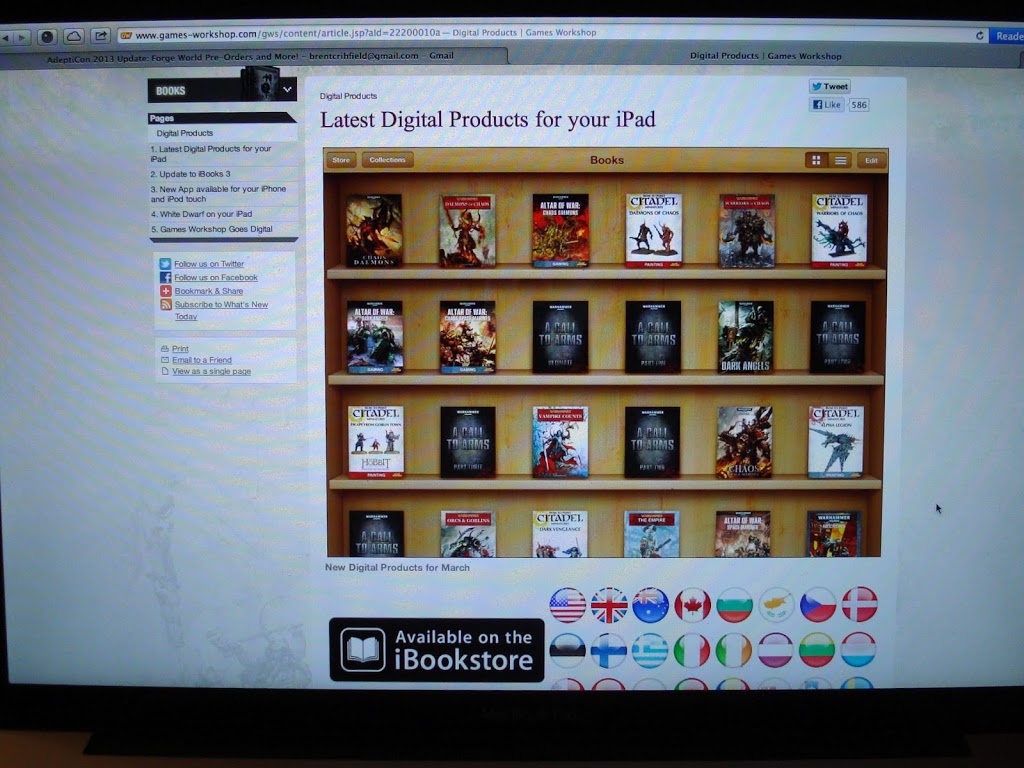Viewport: 1024px width, 768px height.
Task: Choose the Finland flag icon
Action: click(609, 650)
